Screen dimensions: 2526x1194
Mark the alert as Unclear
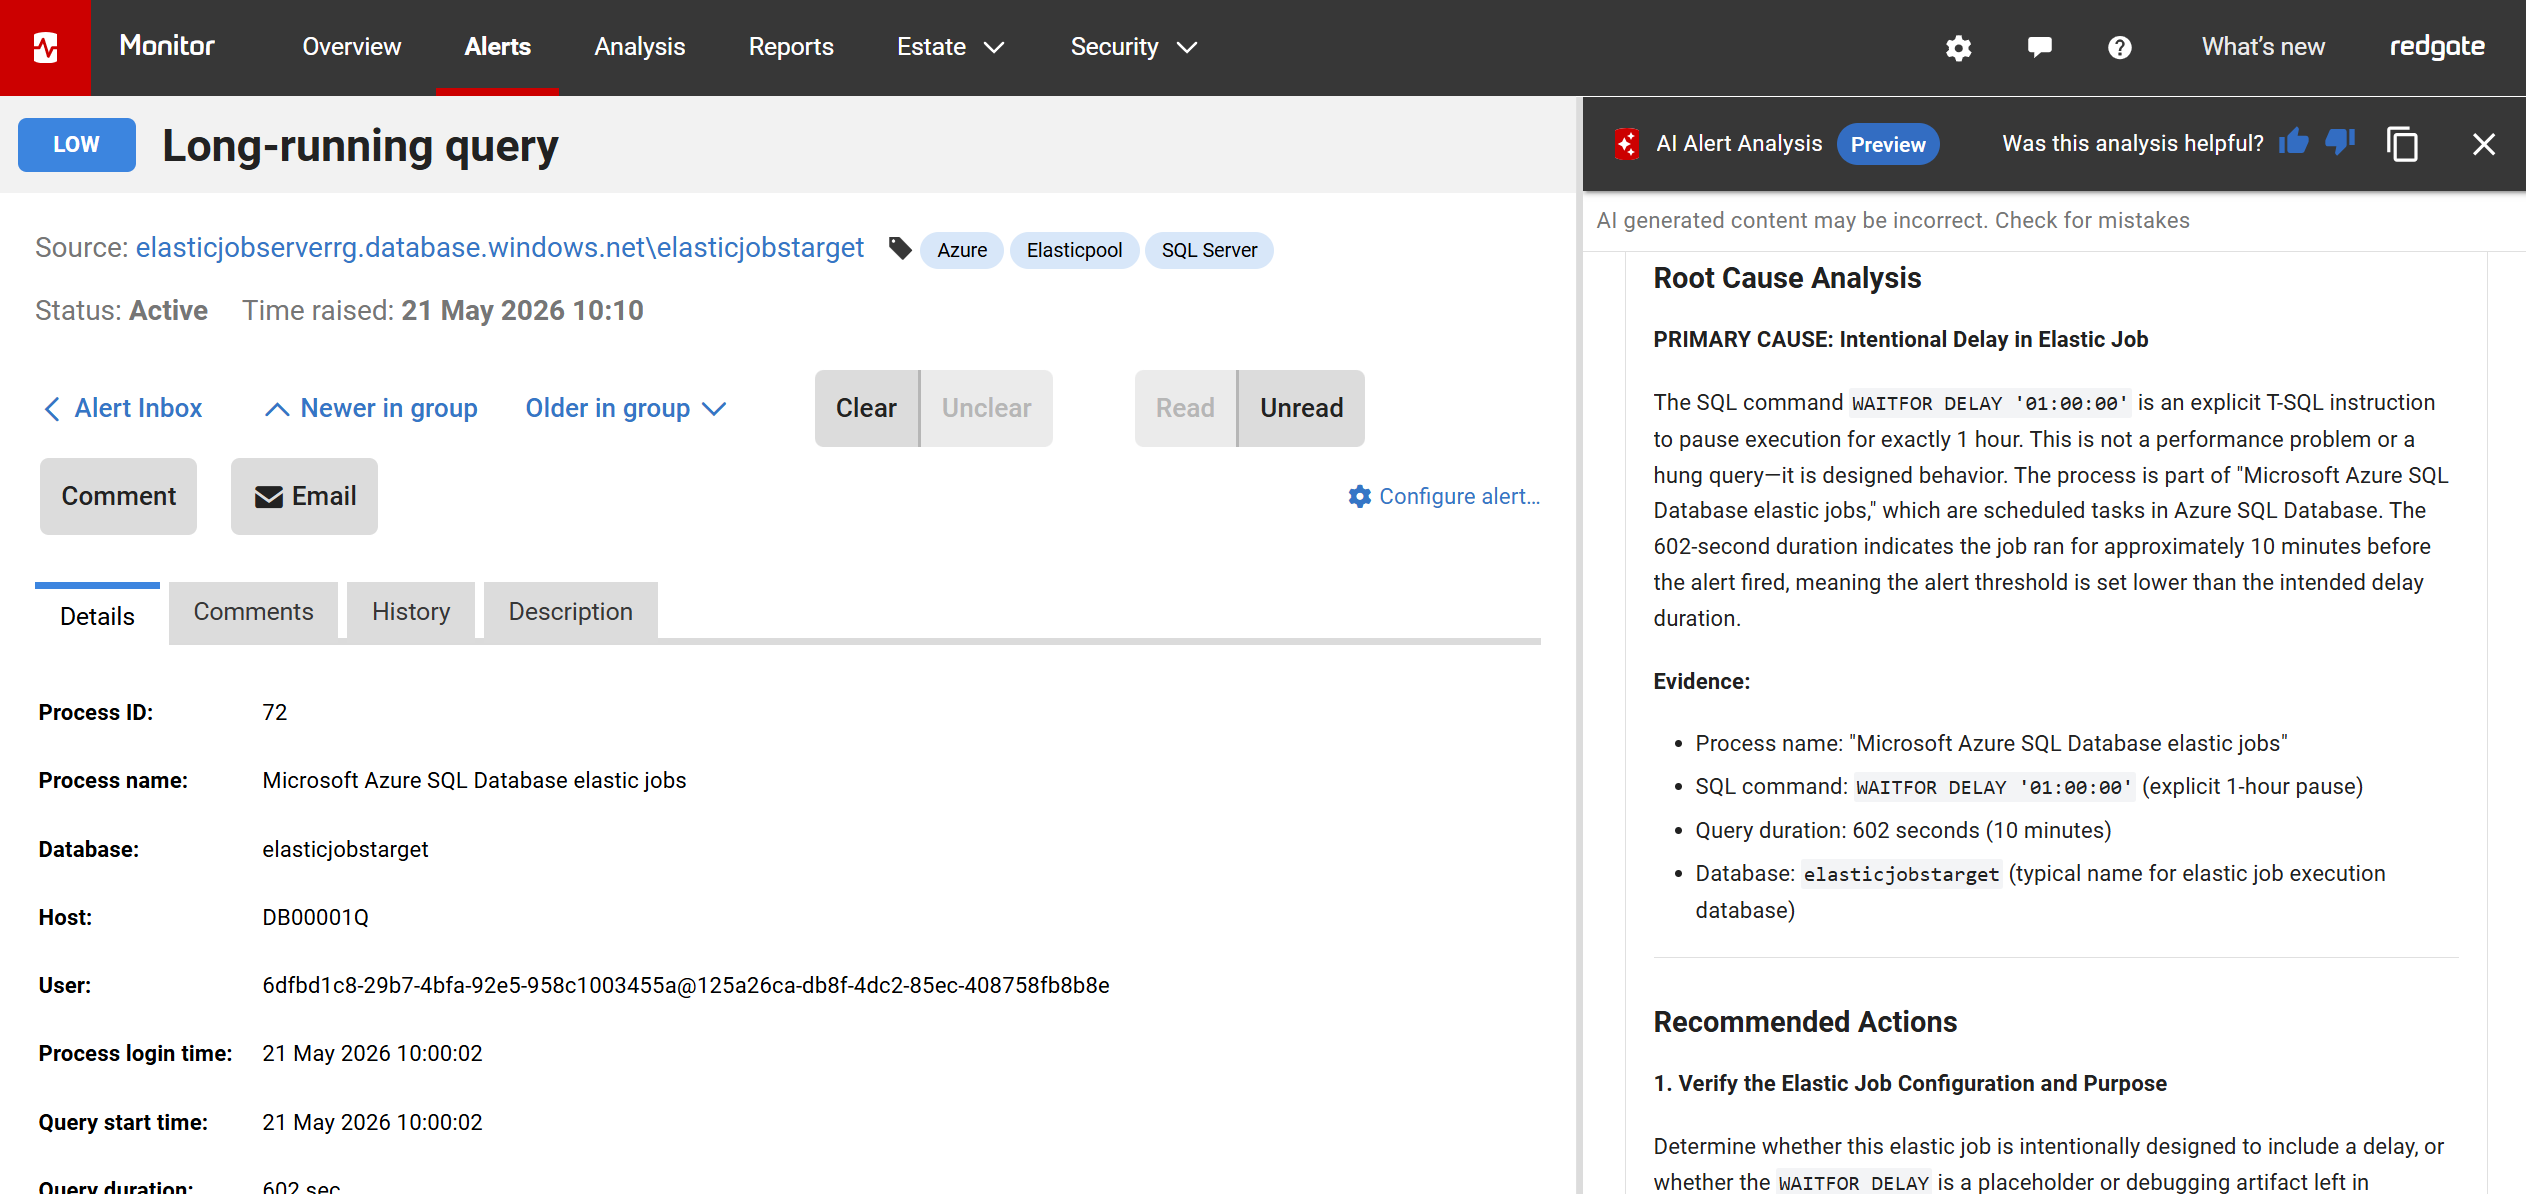986,408
